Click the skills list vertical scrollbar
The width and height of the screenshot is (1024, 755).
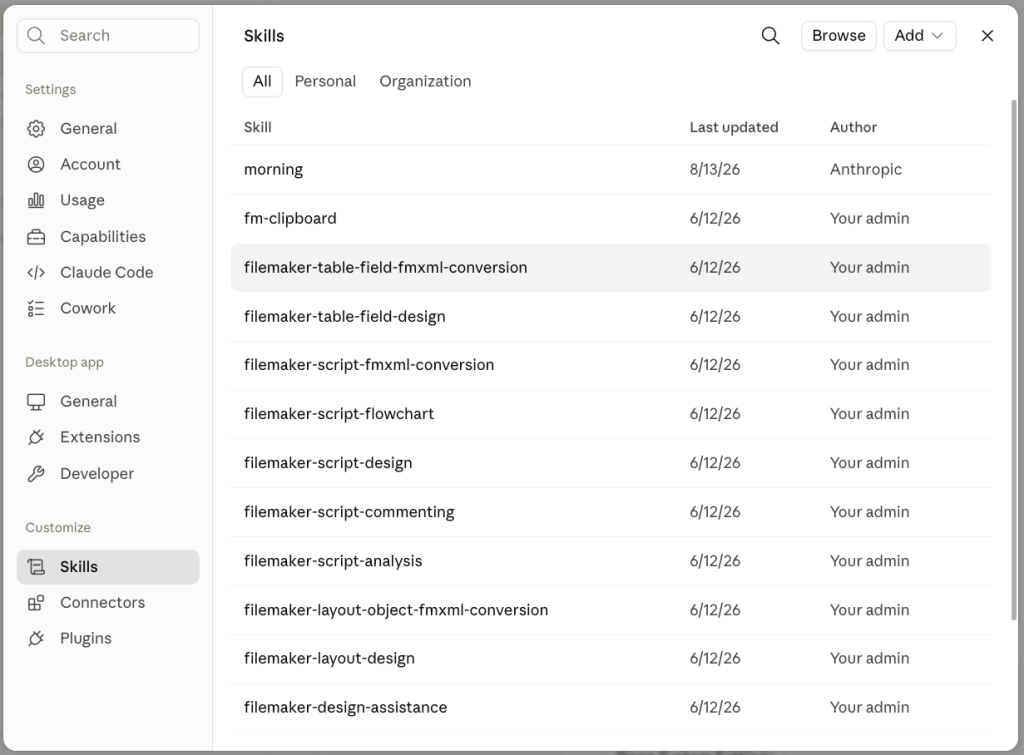click(x=1014, y=359)
